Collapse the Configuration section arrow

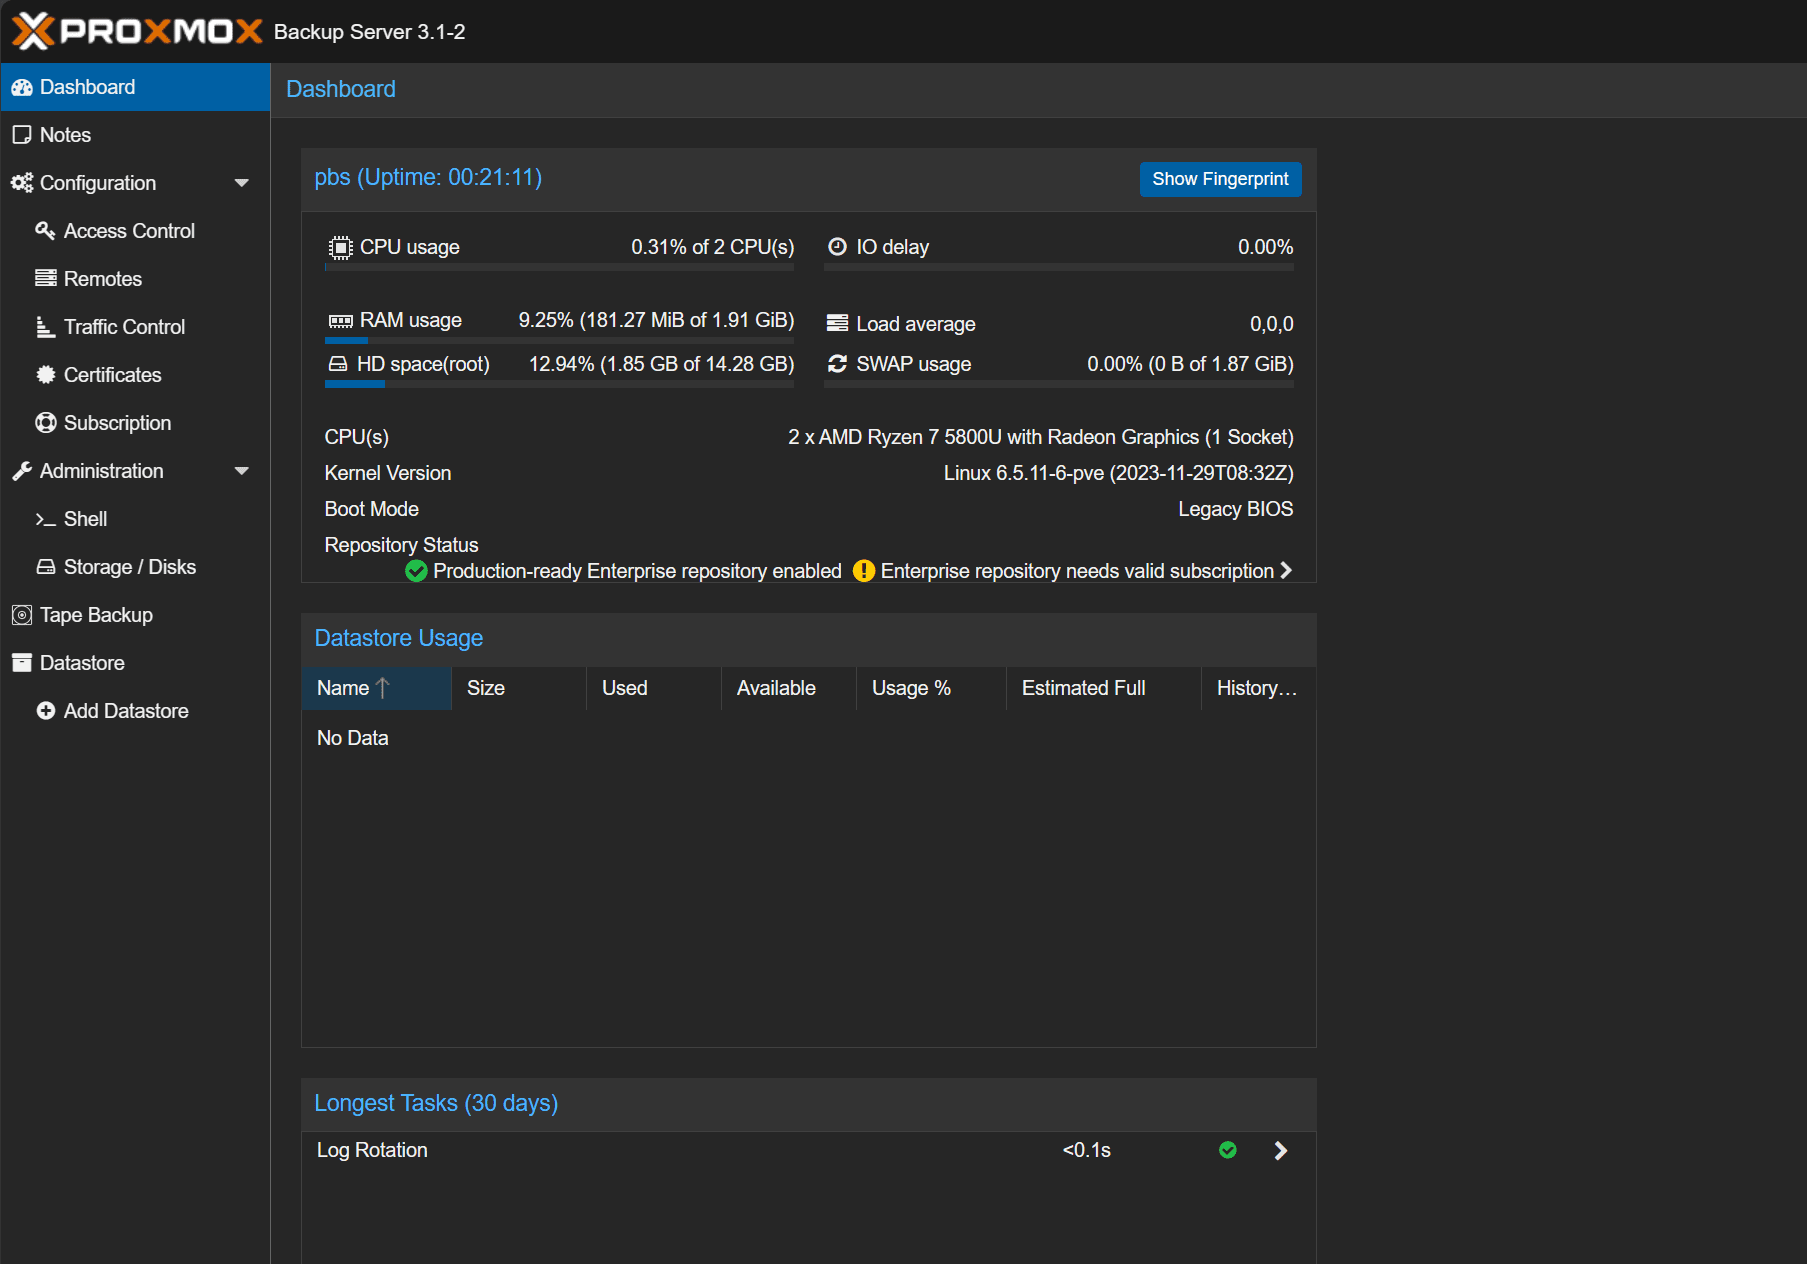(241, 183)
